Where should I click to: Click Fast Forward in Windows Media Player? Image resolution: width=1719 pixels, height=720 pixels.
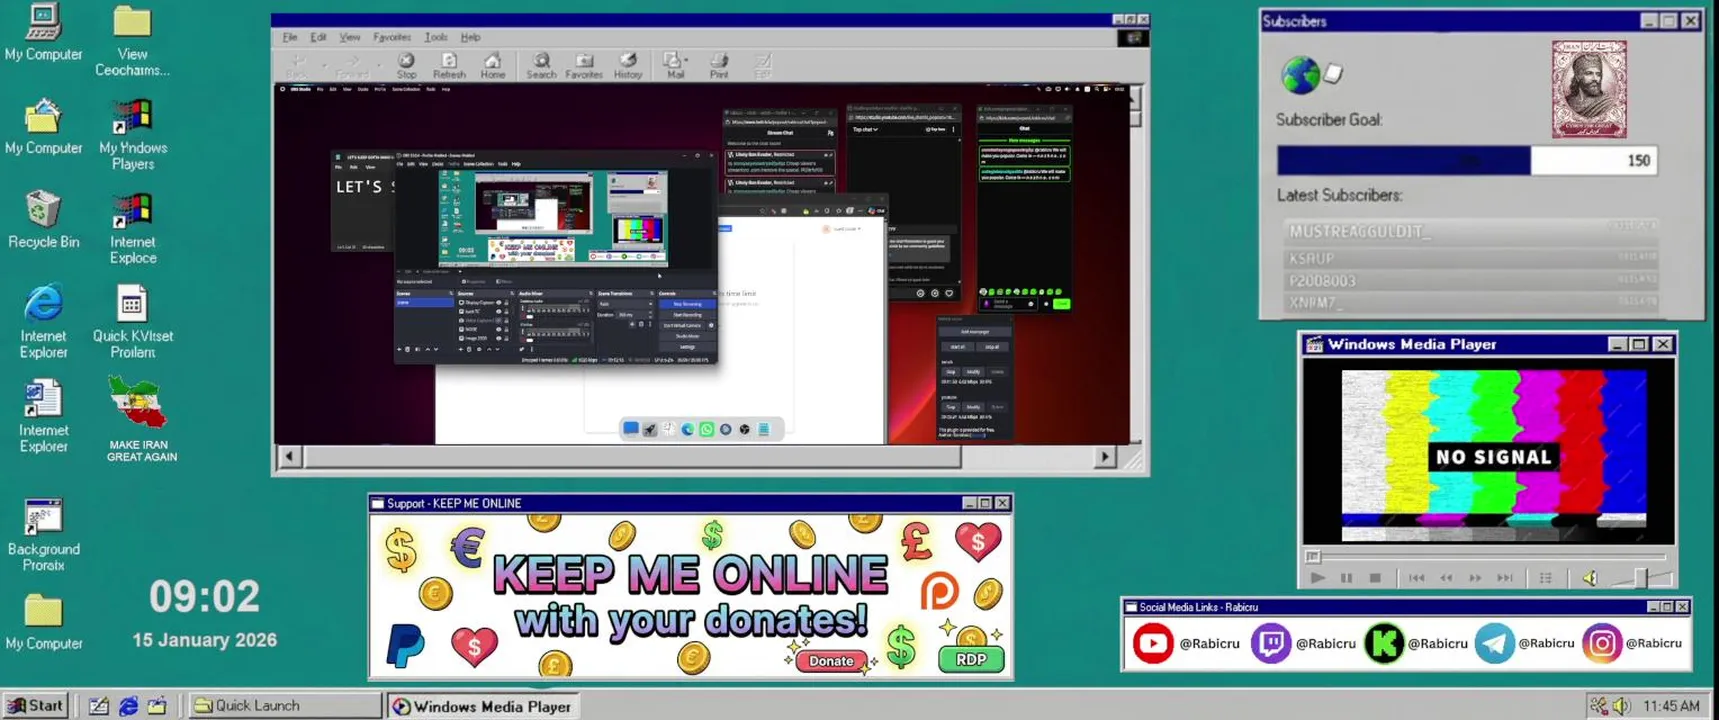[x=1475, y=578]
